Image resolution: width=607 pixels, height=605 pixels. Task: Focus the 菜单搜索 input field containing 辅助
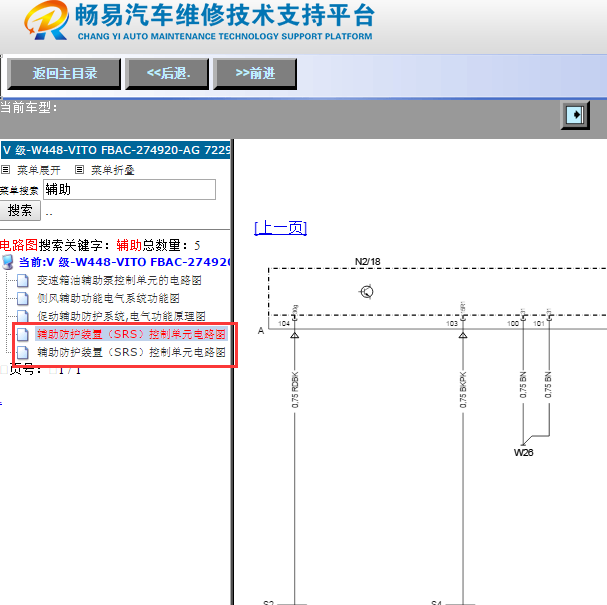129,190
